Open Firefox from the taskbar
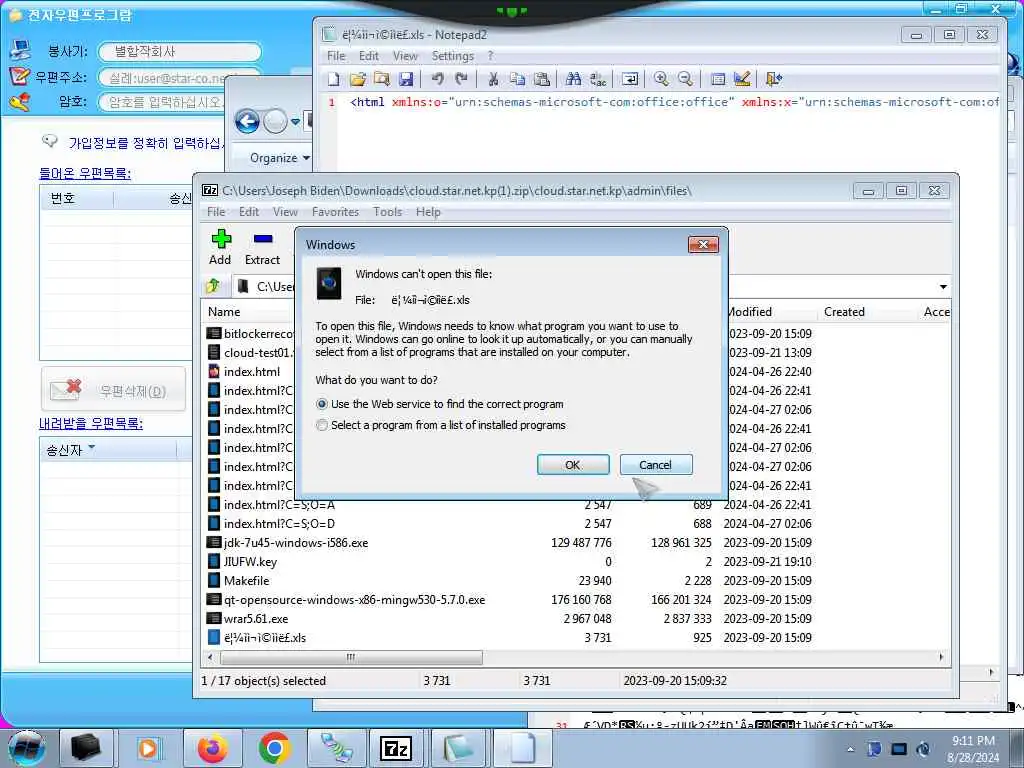The width and height of the screenshot is (1024, 768). 213,748
